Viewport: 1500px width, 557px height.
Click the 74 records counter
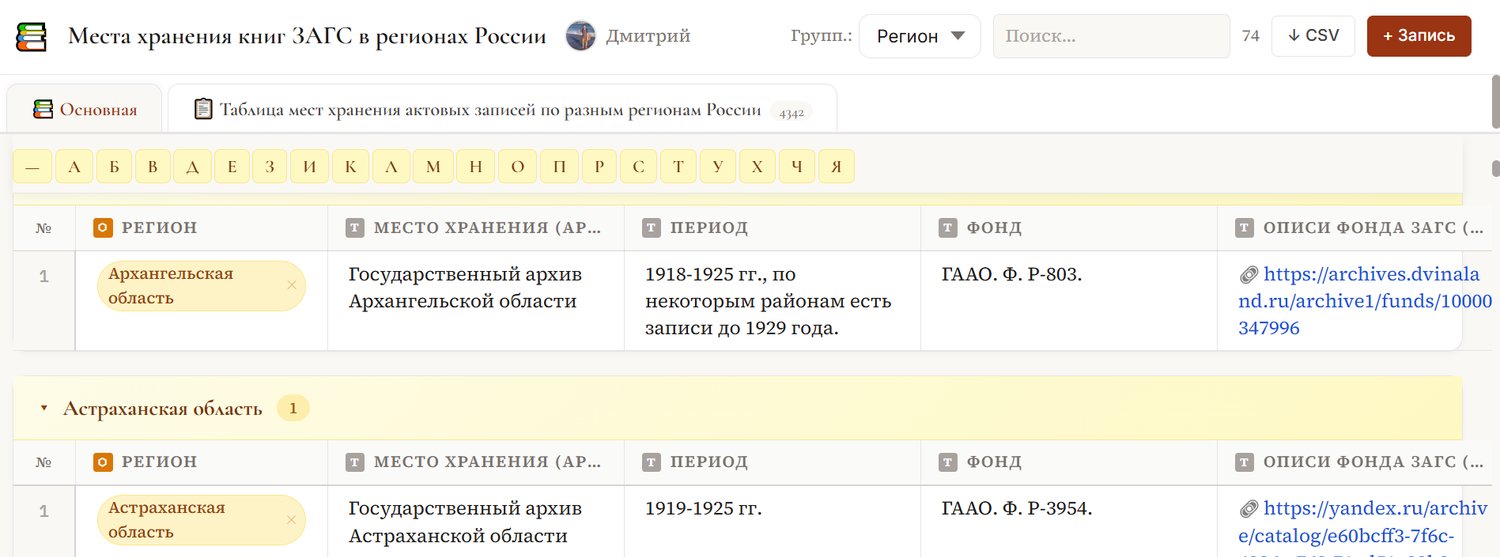[x=1250, y=36]
